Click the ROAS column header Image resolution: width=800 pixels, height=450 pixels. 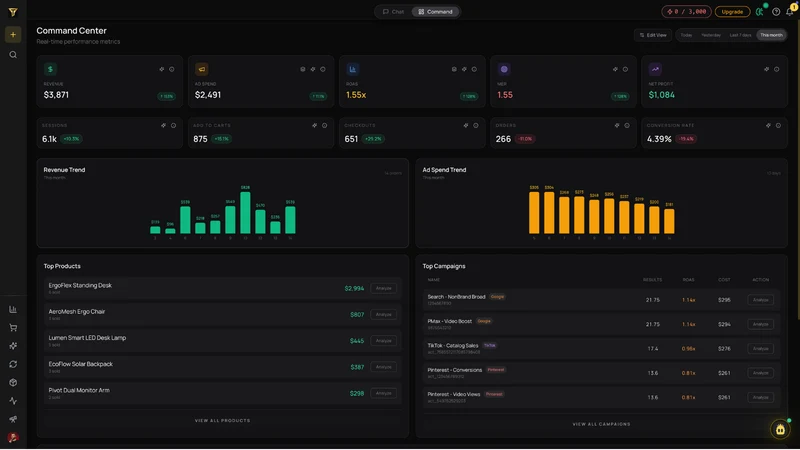[x=688, y=280]
